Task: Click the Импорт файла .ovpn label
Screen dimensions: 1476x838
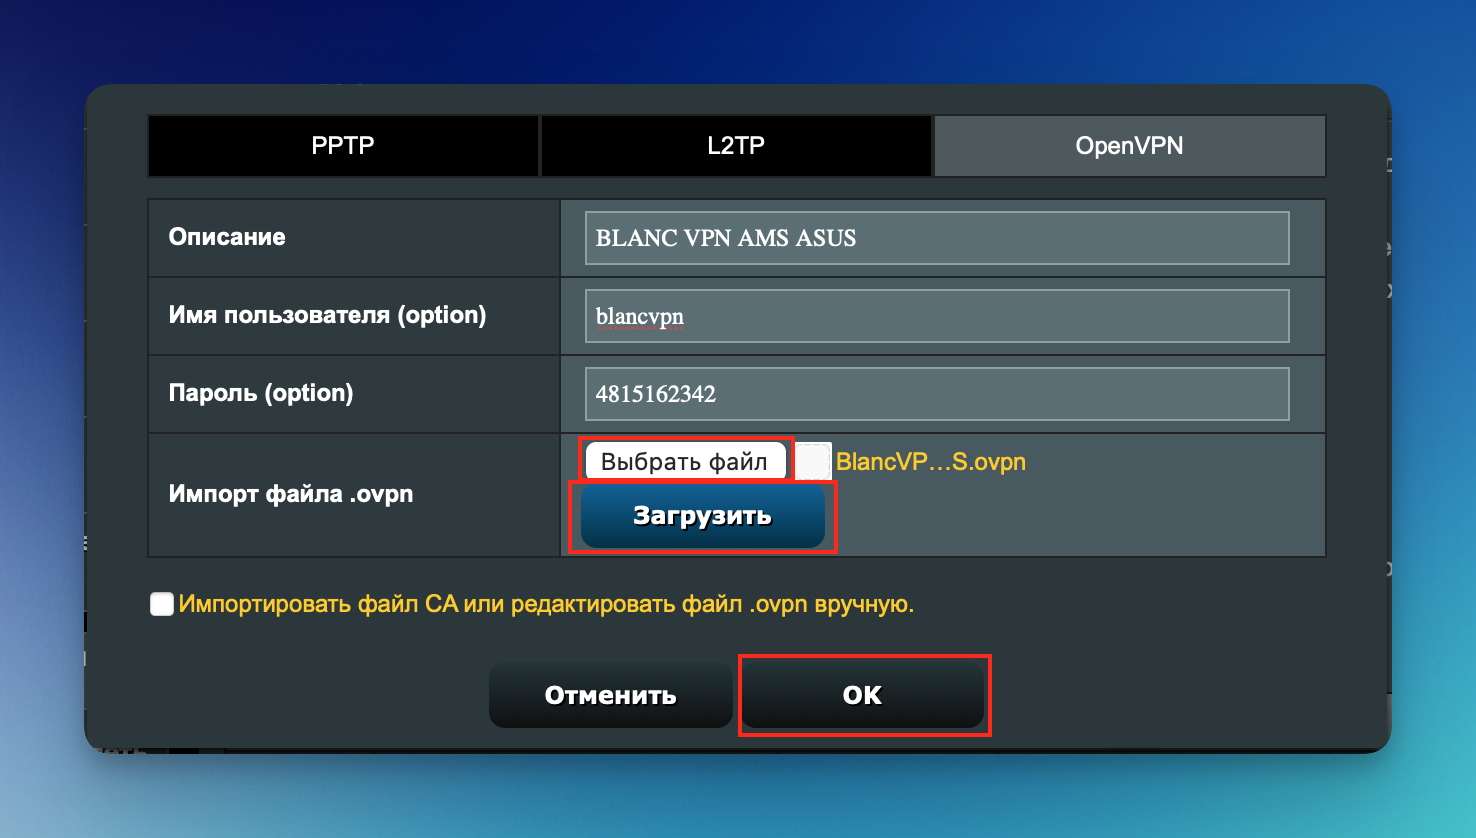Action: coord(291,494)
